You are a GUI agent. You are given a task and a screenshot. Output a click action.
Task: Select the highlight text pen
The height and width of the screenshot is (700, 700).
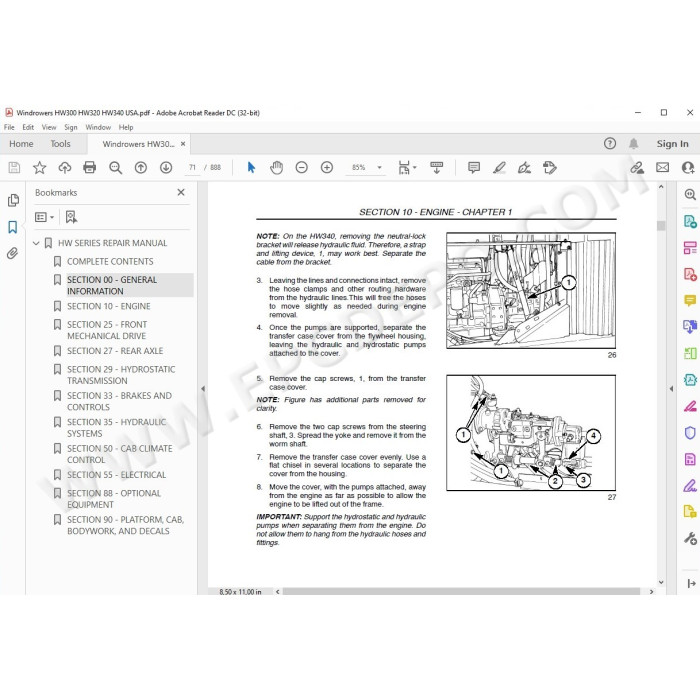coord(499,167)
